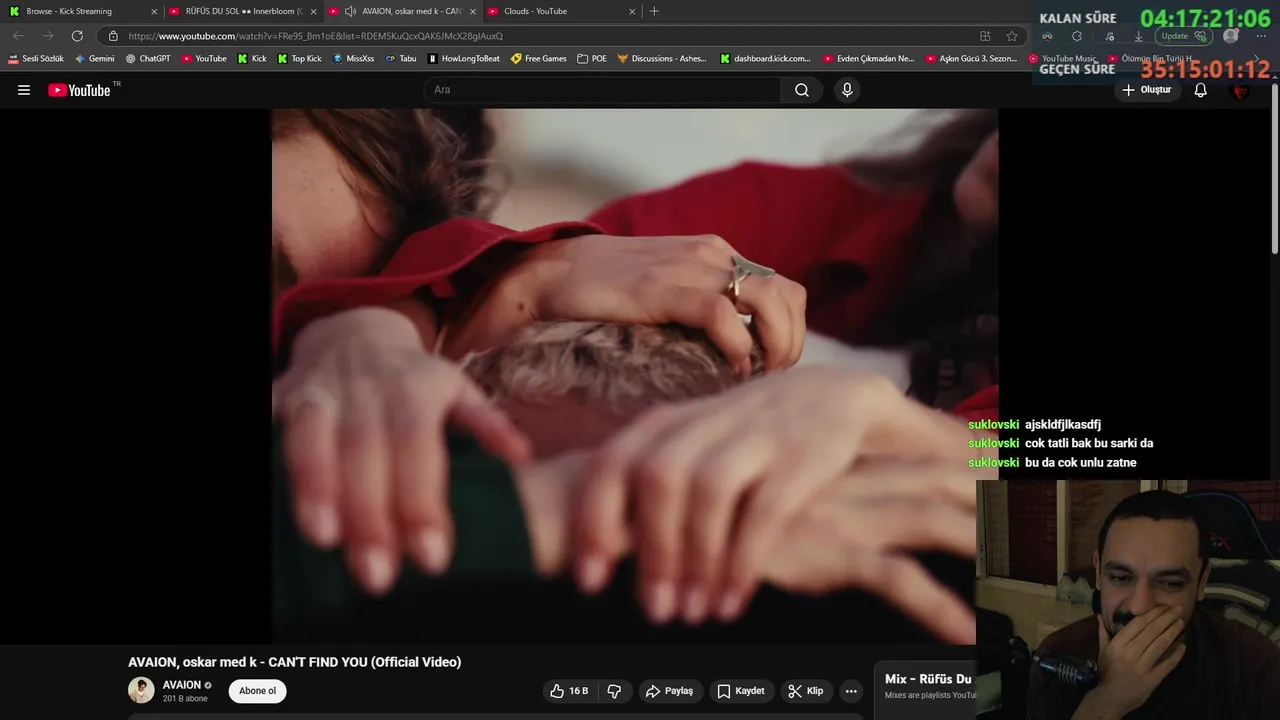Click the search magnifier button

pos(802,90)
